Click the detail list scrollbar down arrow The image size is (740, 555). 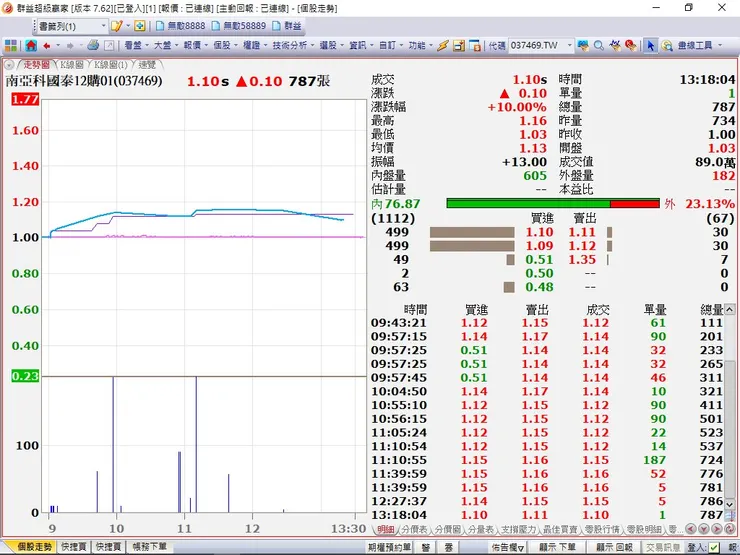tap(730, 504)
